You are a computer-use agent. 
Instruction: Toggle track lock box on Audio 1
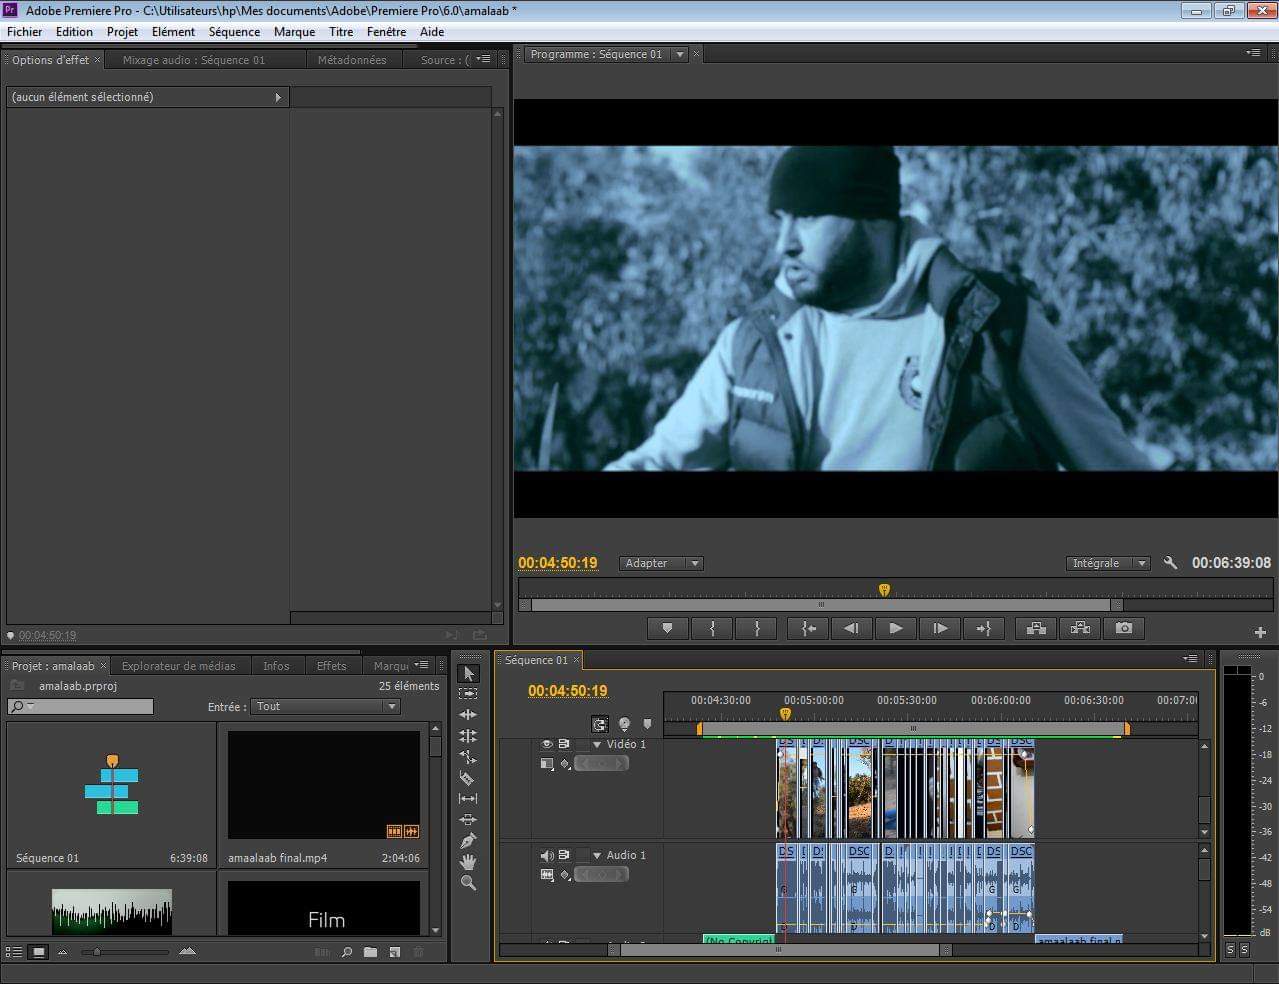click(582, 855)
